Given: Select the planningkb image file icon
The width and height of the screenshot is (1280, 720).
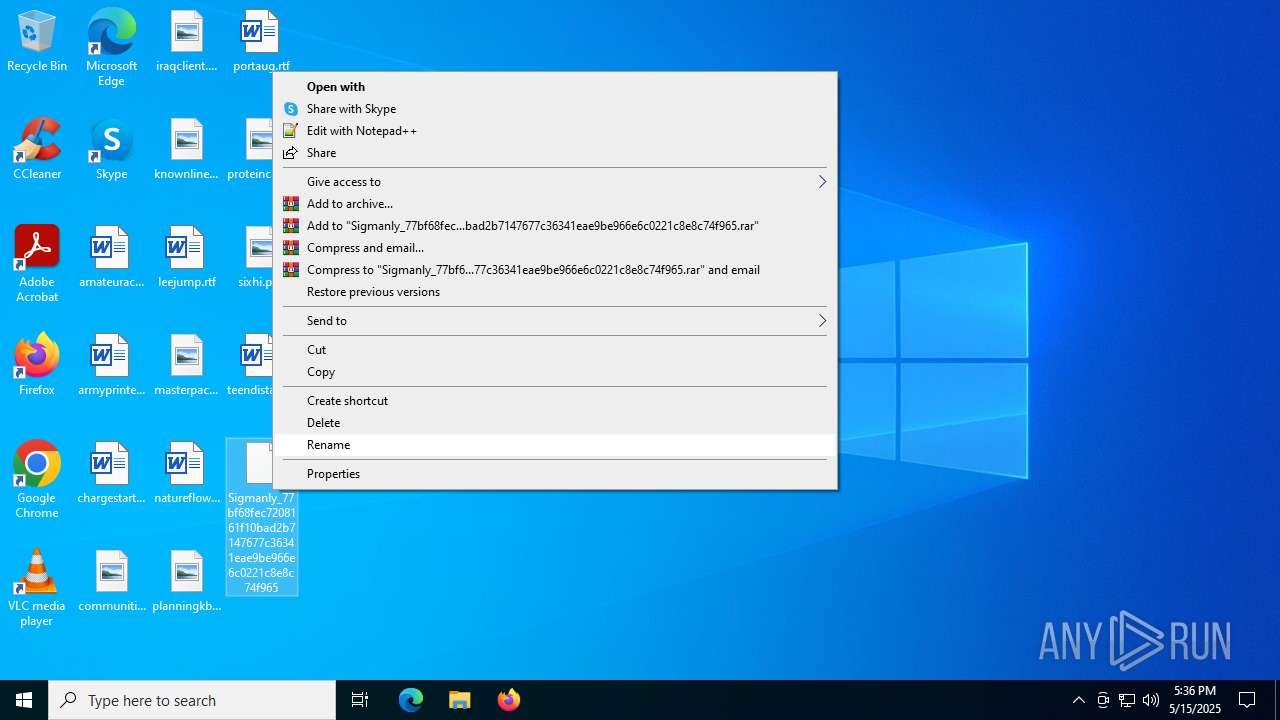Looking at the screenshot, I should click(186, 582).
